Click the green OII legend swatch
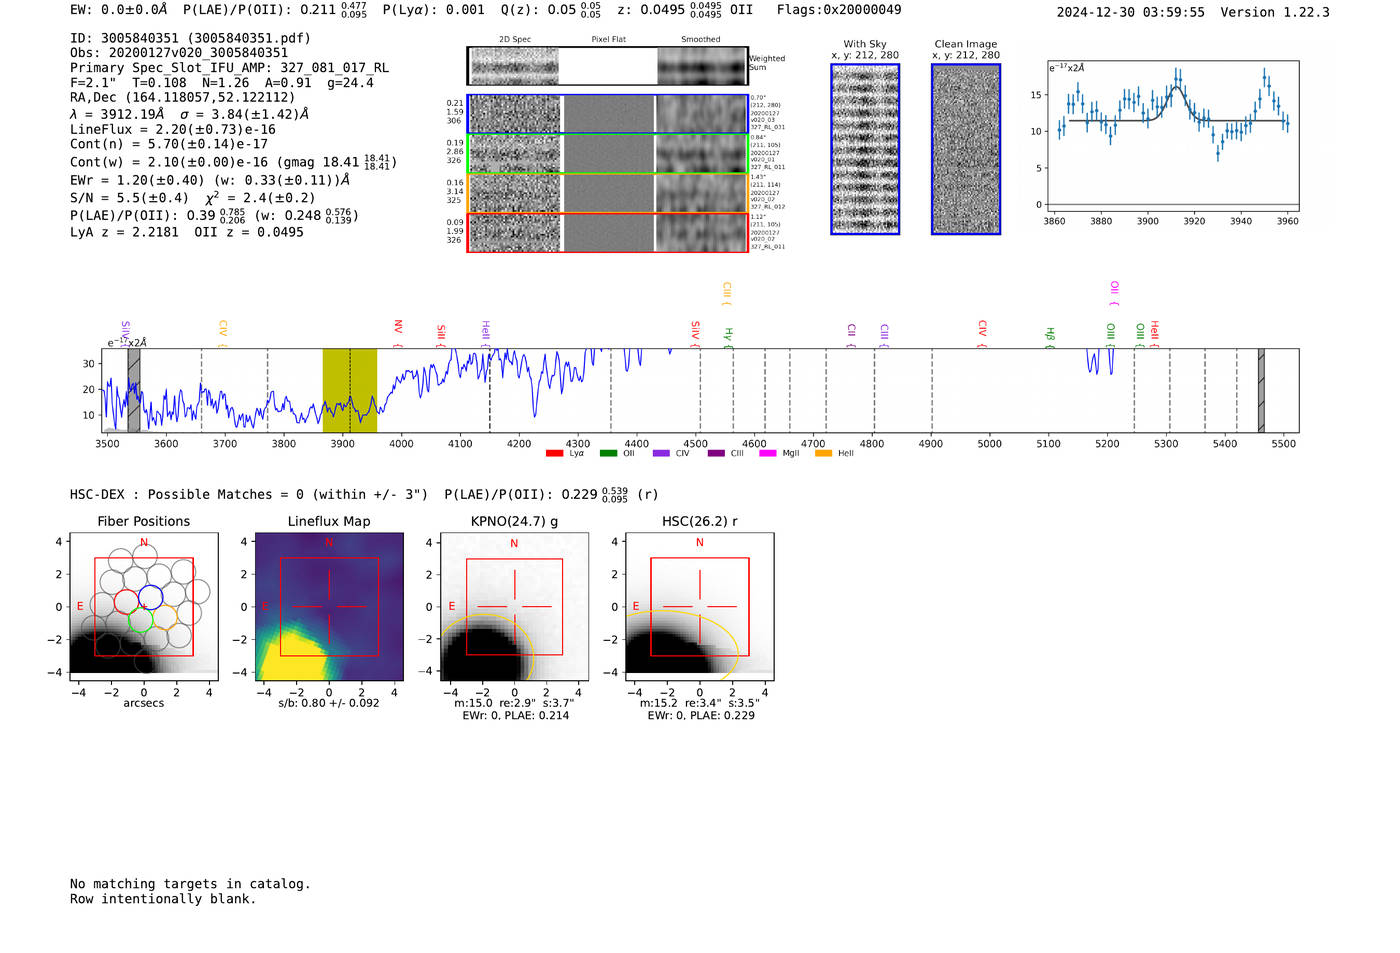The height and width of the screenshot is (953, 1400). (x=608, y=453)
